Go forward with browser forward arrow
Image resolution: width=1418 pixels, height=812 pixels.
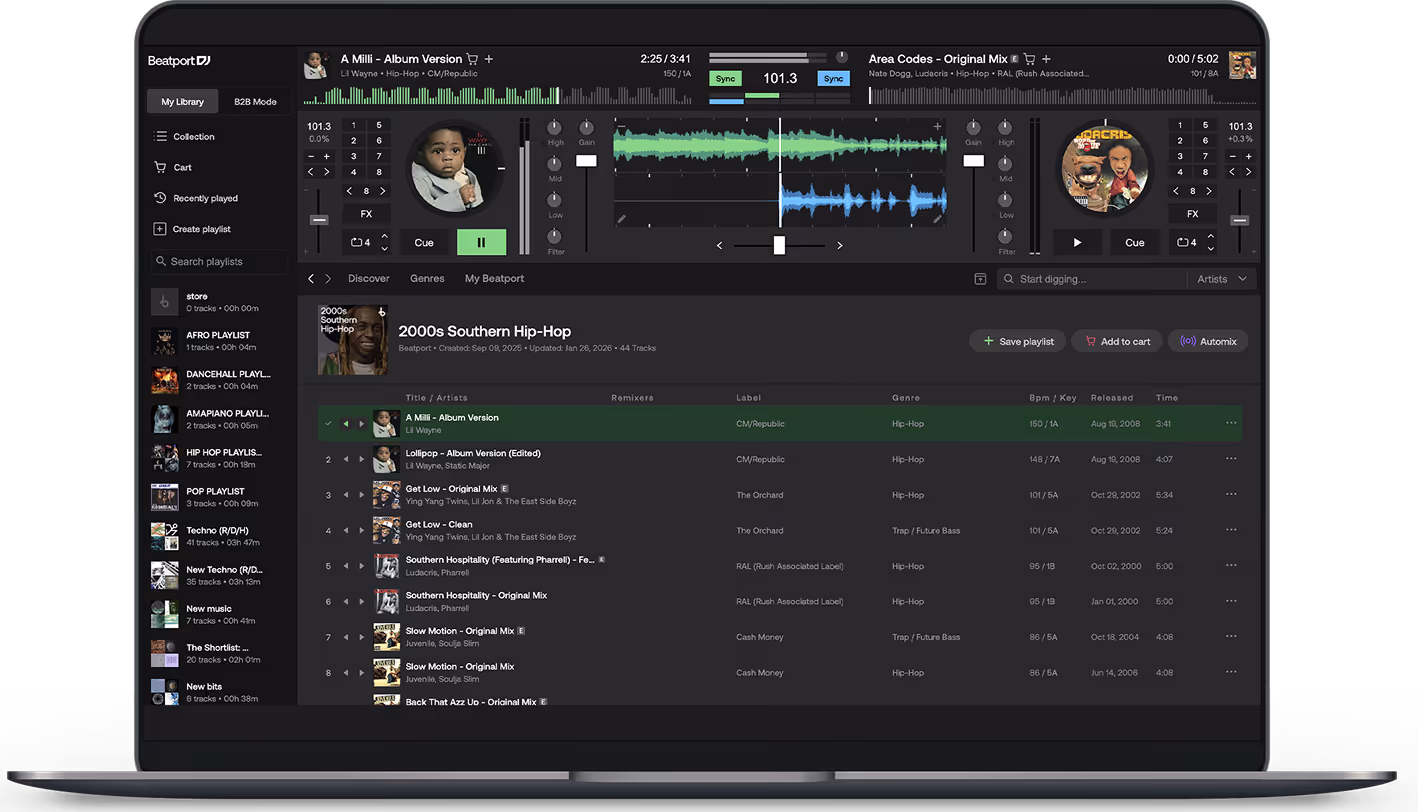pos(328,279)
